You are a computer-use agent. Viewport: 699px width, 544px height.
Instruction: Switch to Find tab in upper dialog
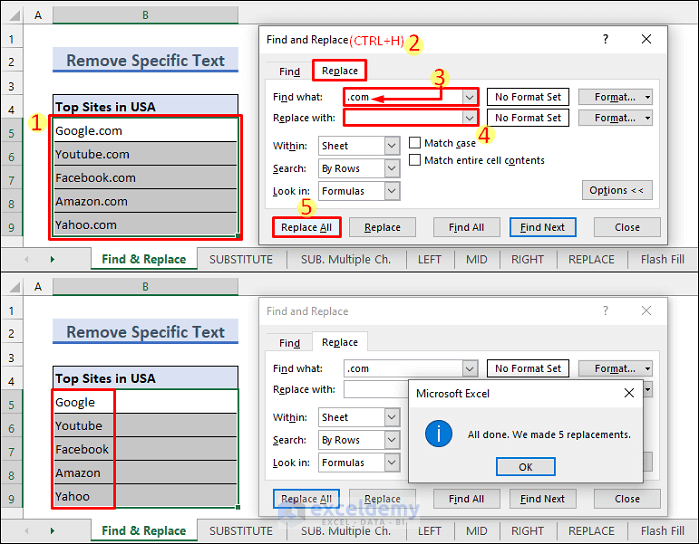290,71
